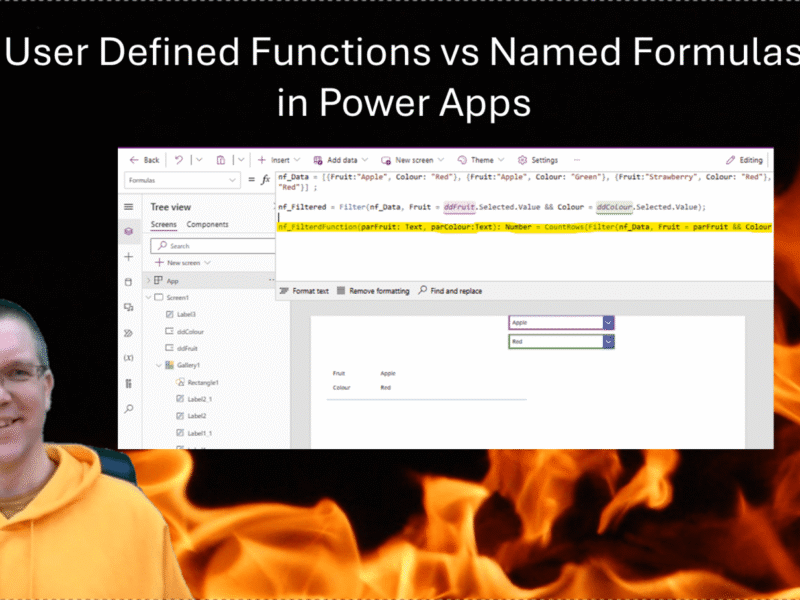Open Find and replace

tap(450, 291)
